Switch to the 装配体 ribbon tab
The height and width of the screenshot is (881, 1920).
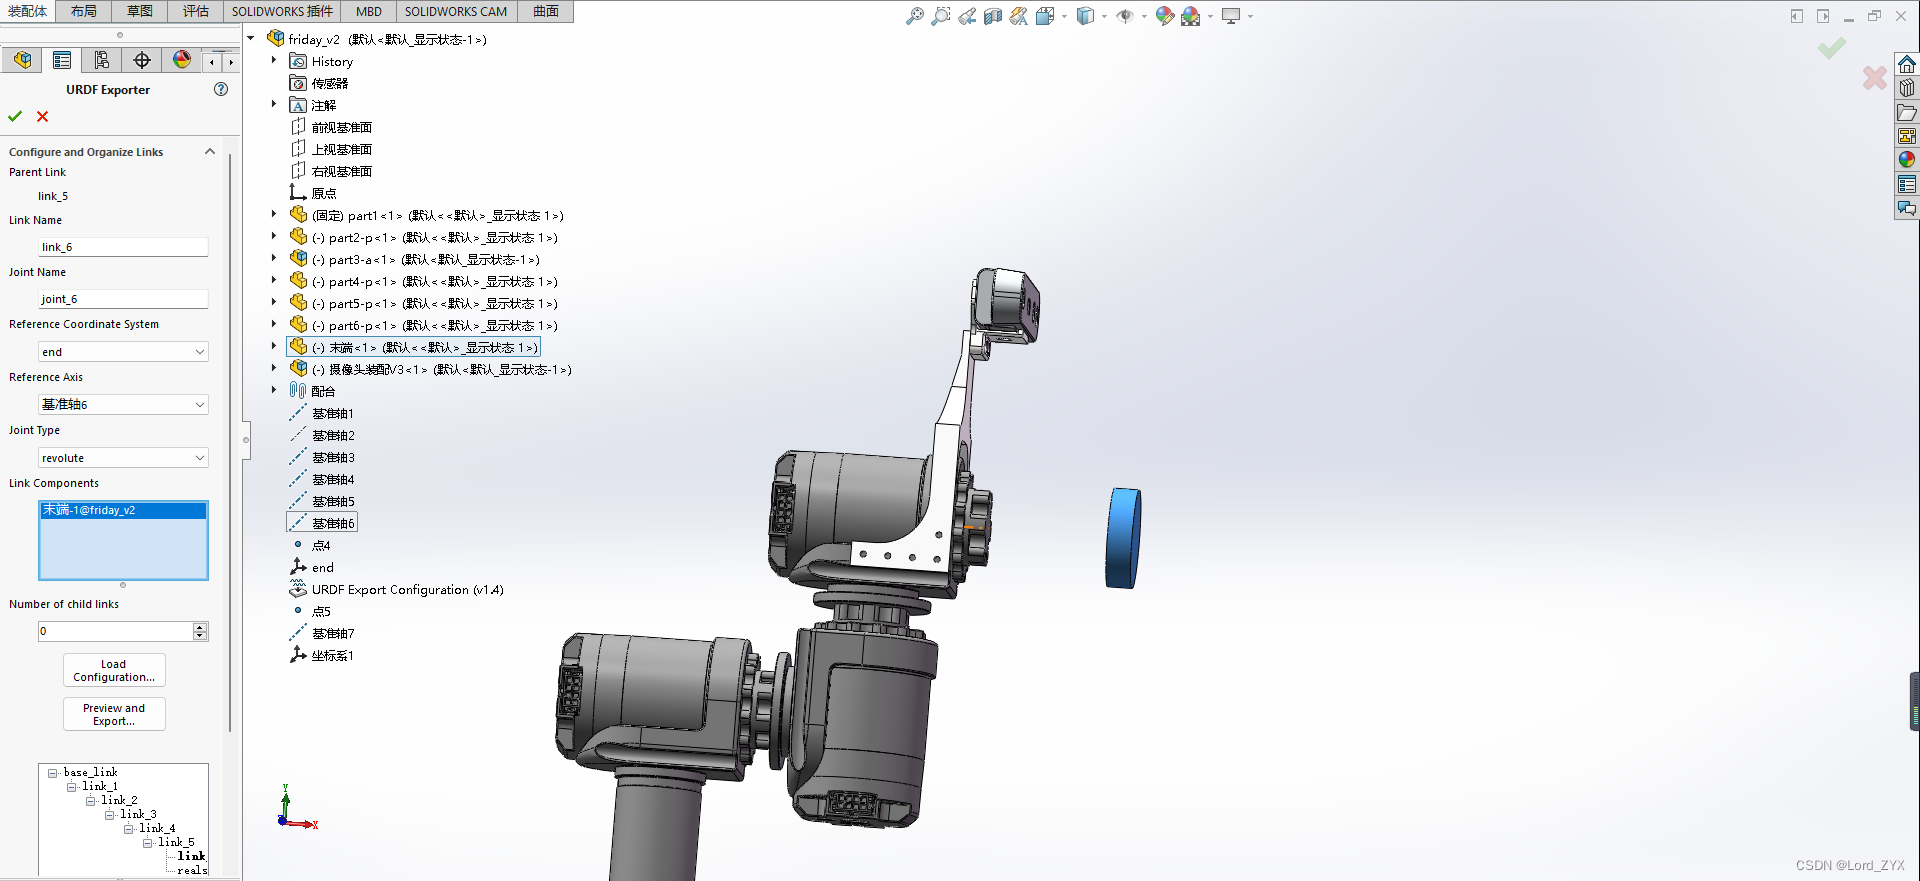point(28,11)
